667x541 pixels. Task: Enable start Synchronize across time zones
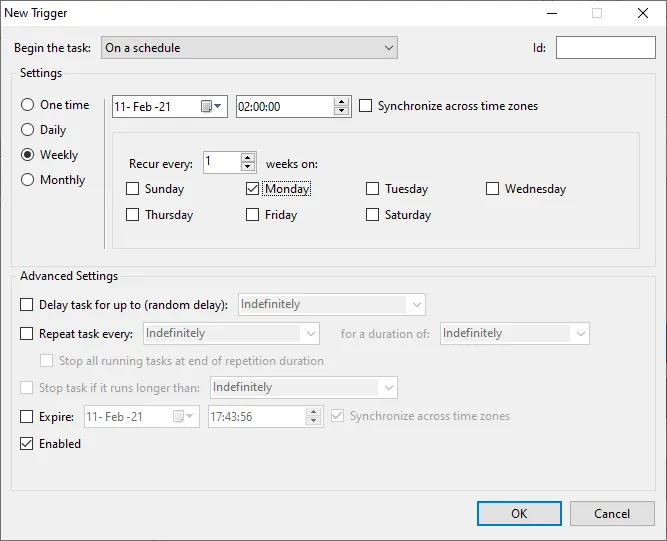[365, 106]
